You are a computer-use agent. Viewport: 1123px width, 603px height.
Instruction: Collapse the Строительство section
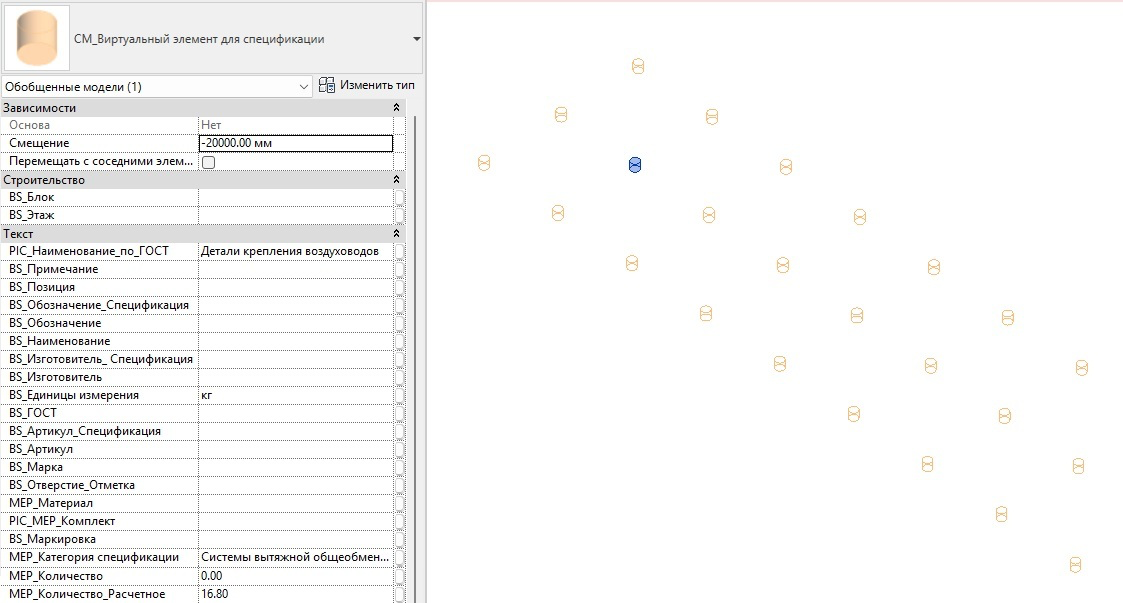(x=396, y=180)
